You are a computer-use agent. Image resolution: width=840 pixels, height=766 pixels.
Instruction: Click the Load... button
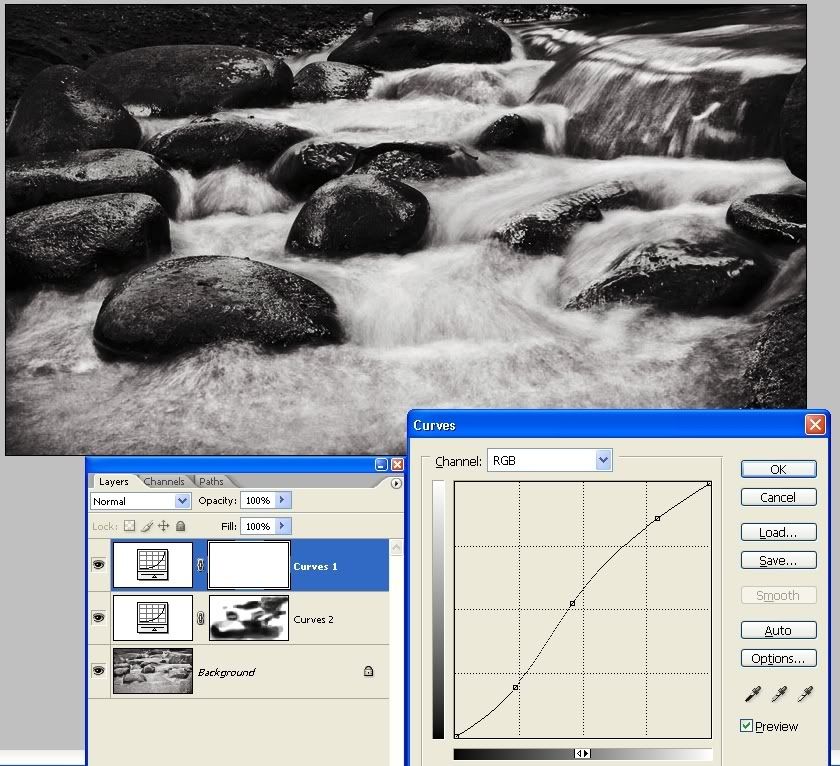(778, 532)
